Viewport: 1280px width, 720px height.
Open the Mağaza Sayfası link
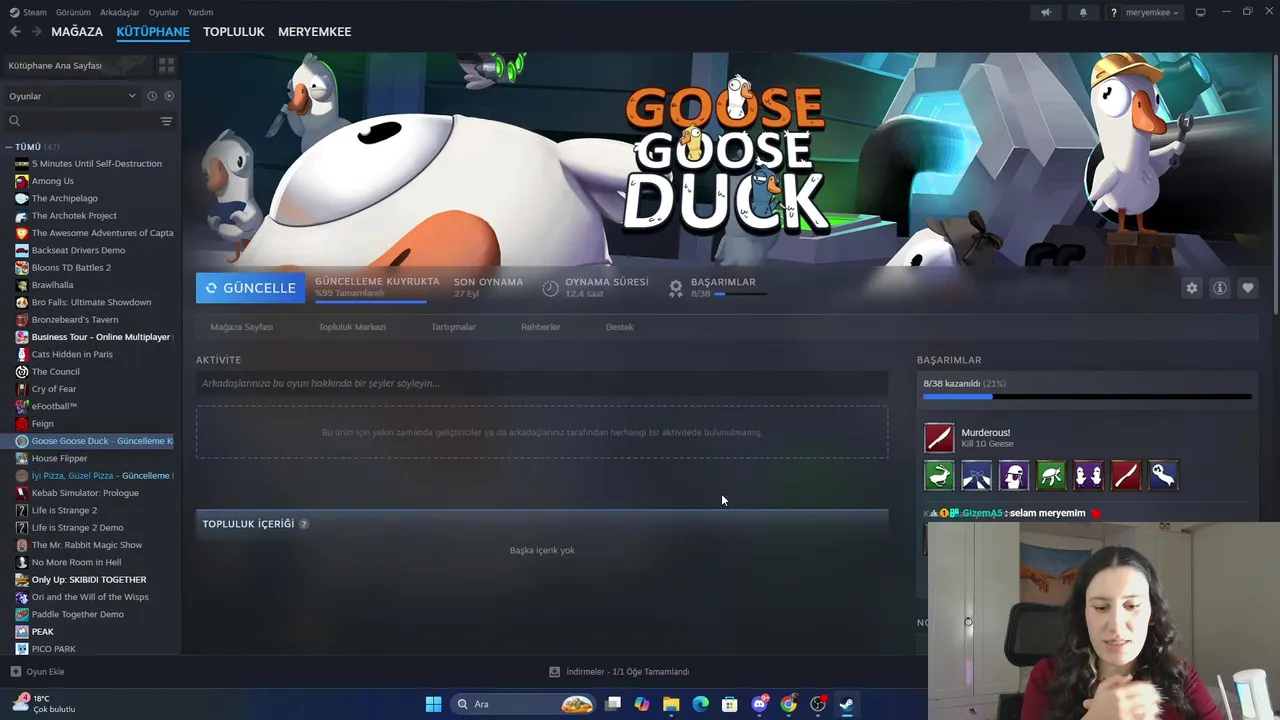(x=241, y=327)
